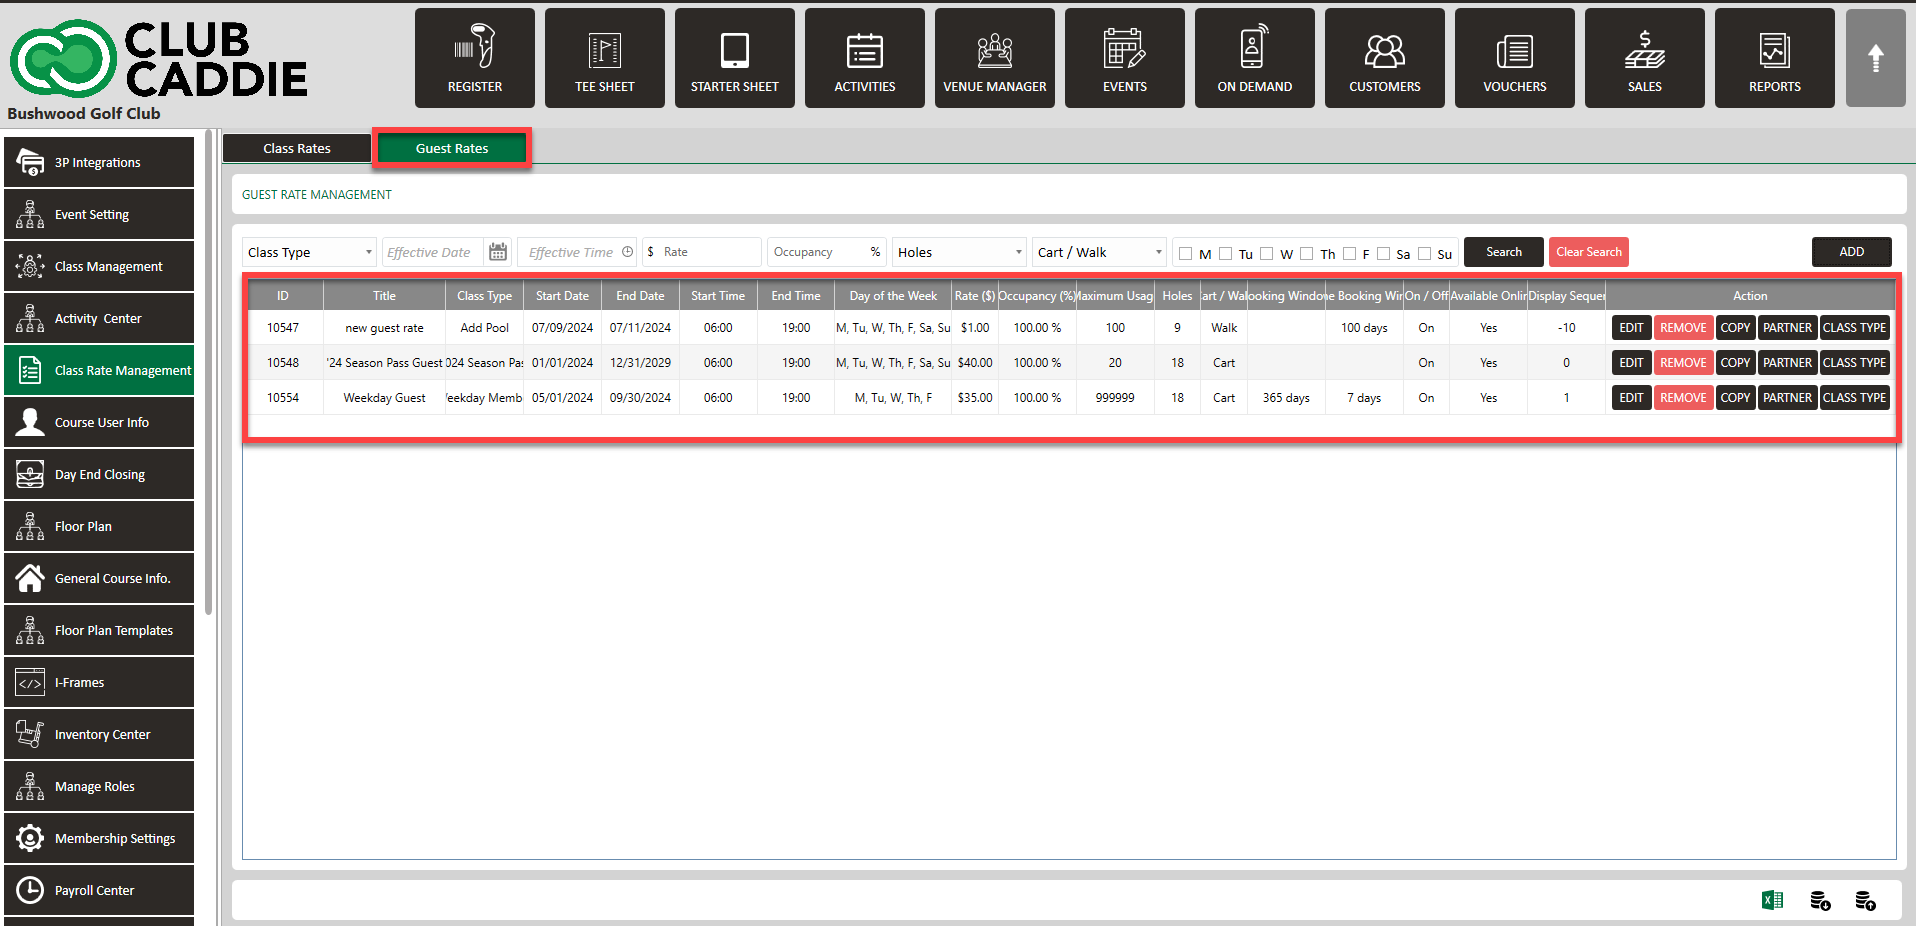Screen dimensions: 1916x926
Task: Open the Reports module
Action: point(1775,58)
